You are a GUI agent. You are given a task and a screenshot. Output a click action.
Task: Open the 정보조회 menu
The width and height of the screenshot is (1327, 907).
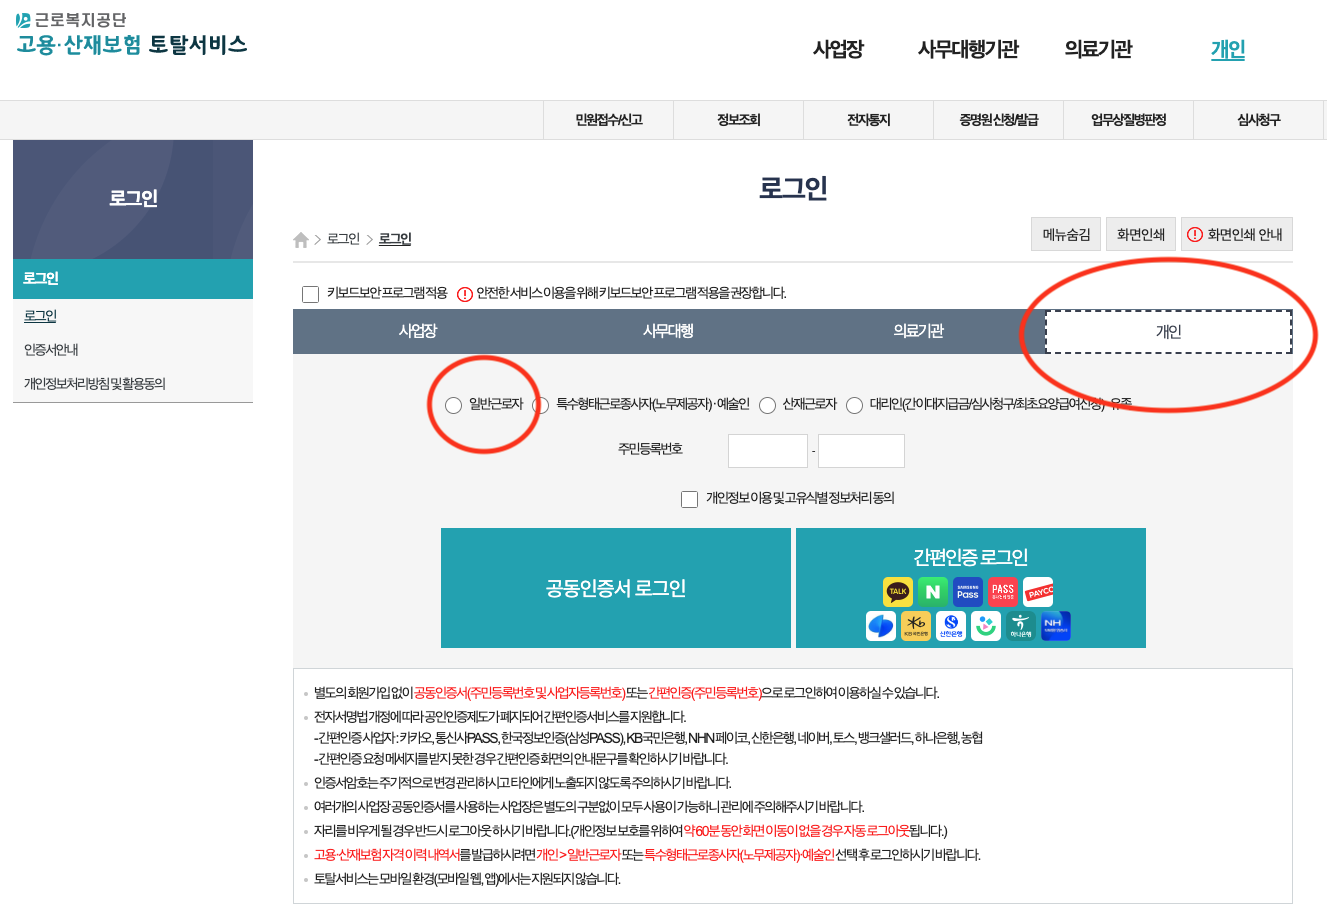click(x=738, y=119)
